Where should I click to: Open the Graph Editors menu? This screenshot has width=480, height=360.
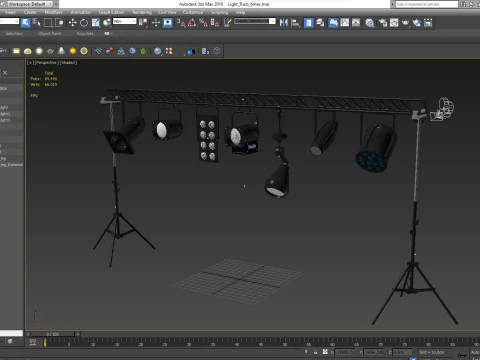coord(111,12)
